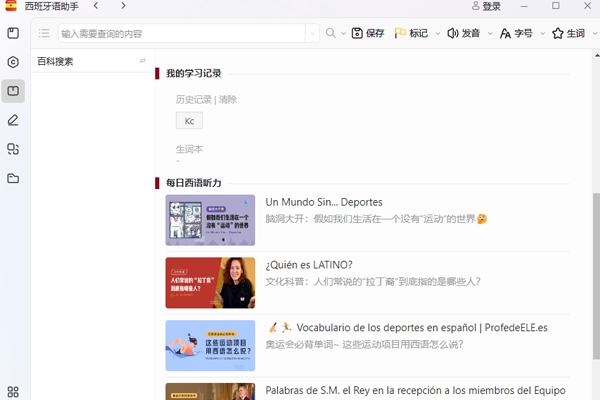Click the 生词 star button
Viewport: 600px width, 400px height.
click(569, 33)
